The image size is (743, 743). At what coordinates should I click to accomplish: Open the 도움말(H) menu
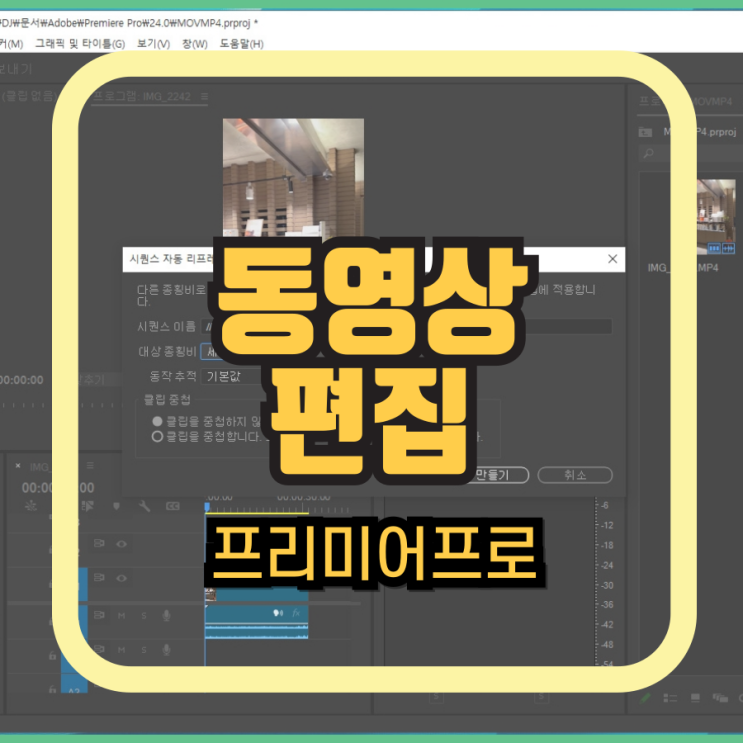[x=241, y=44]
